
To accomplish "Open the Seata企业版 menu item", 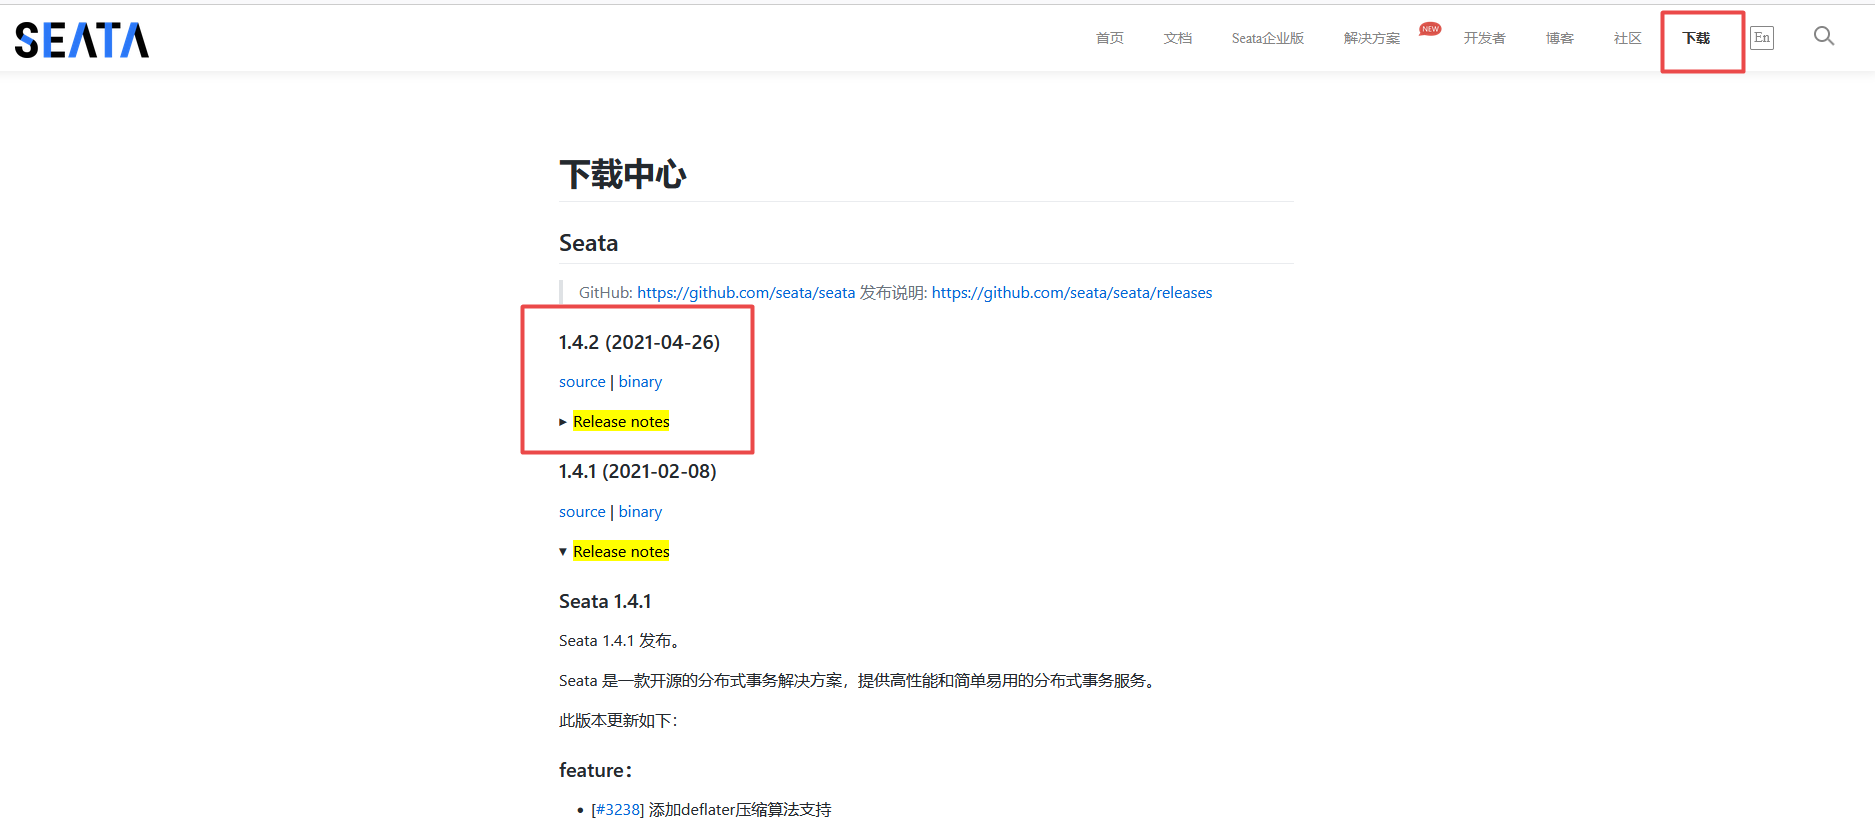I will 1268,38.
